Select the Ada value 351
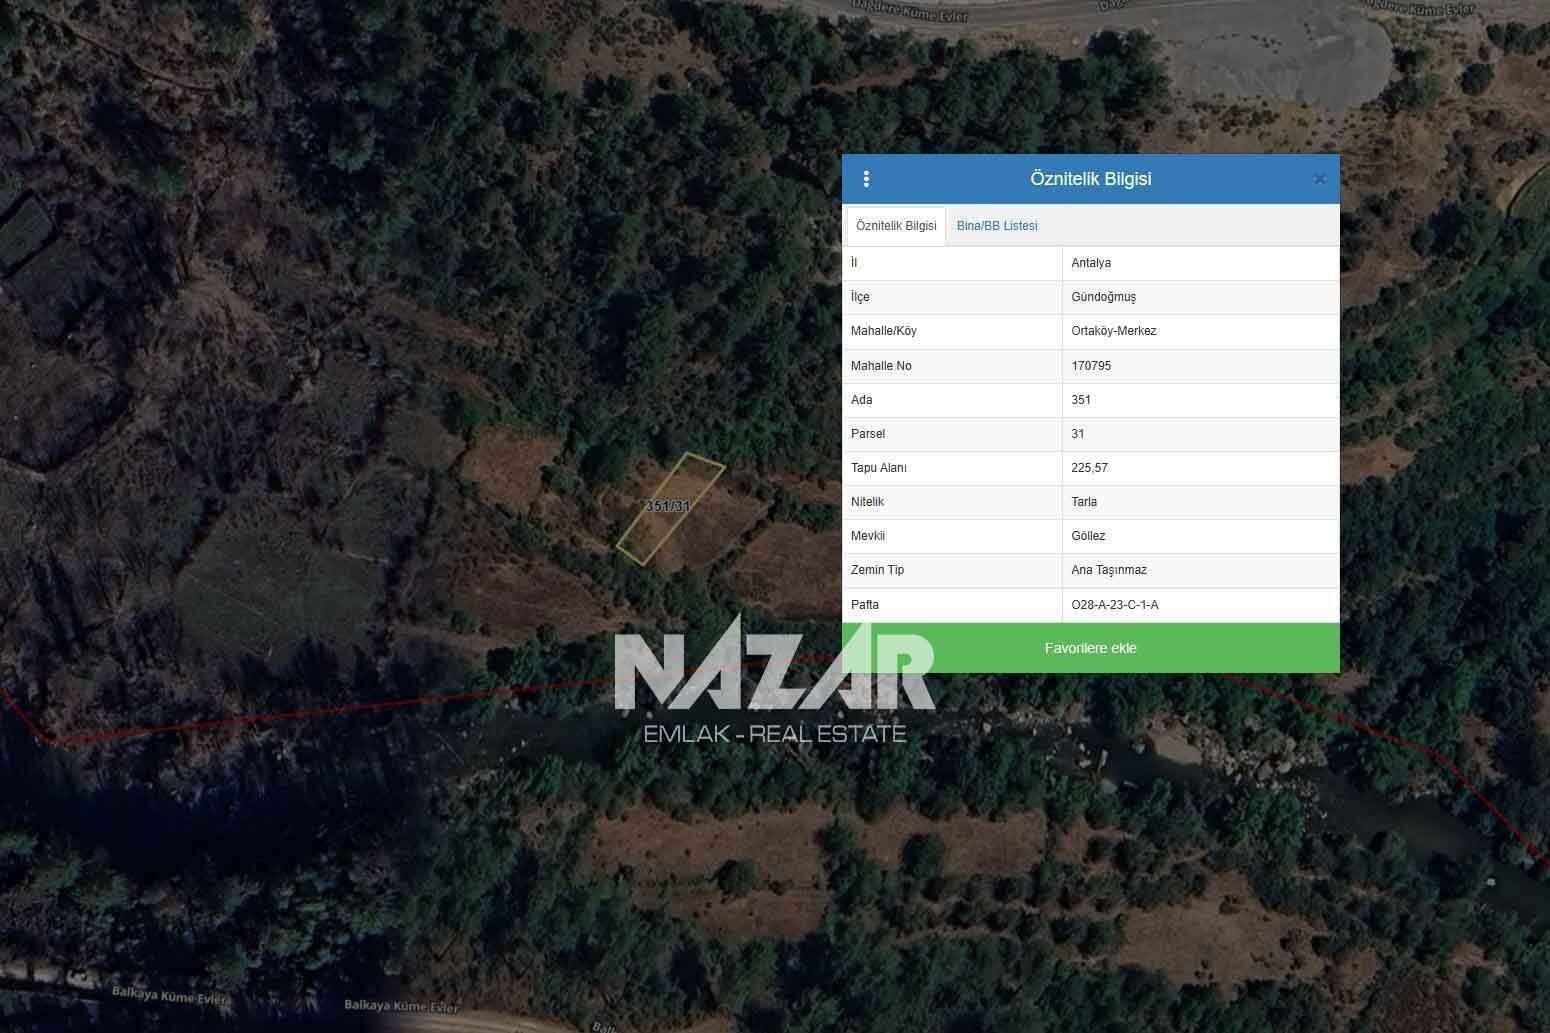This screenshot has width=1550, height=1033. tap(1081, 400)
